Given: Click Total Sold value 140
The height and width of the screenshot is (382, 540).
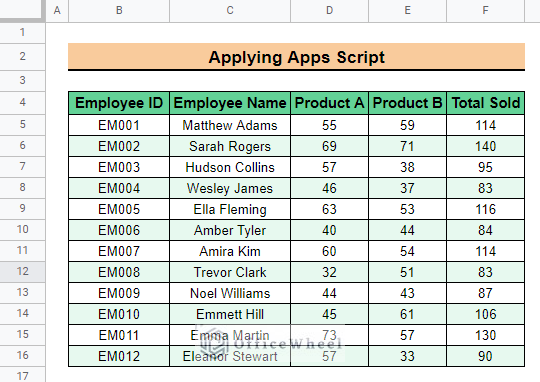Looking at the screenshot, I should click(x=485, y=146).
